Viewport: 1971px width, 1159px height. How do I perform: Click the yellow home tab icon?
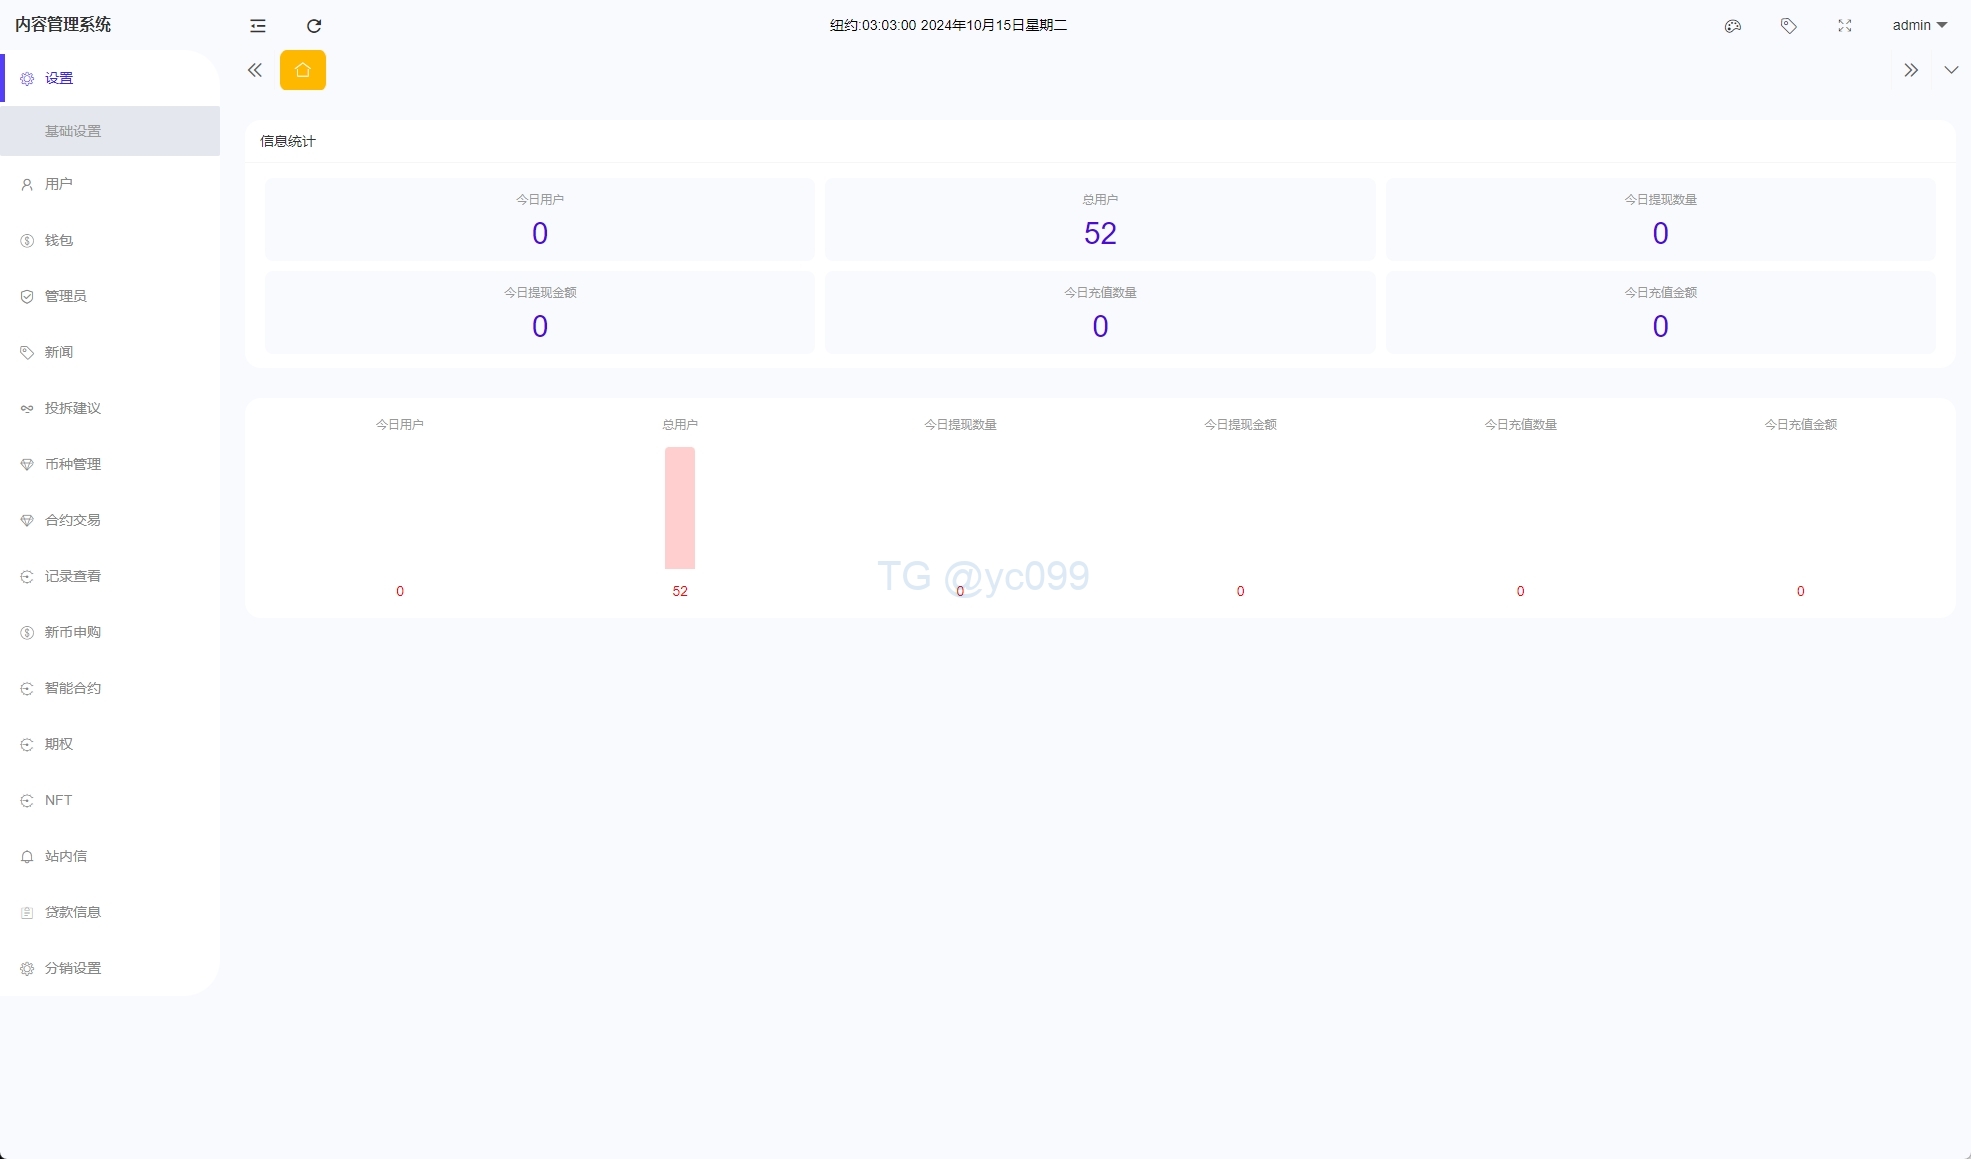[x=303, y=70]
